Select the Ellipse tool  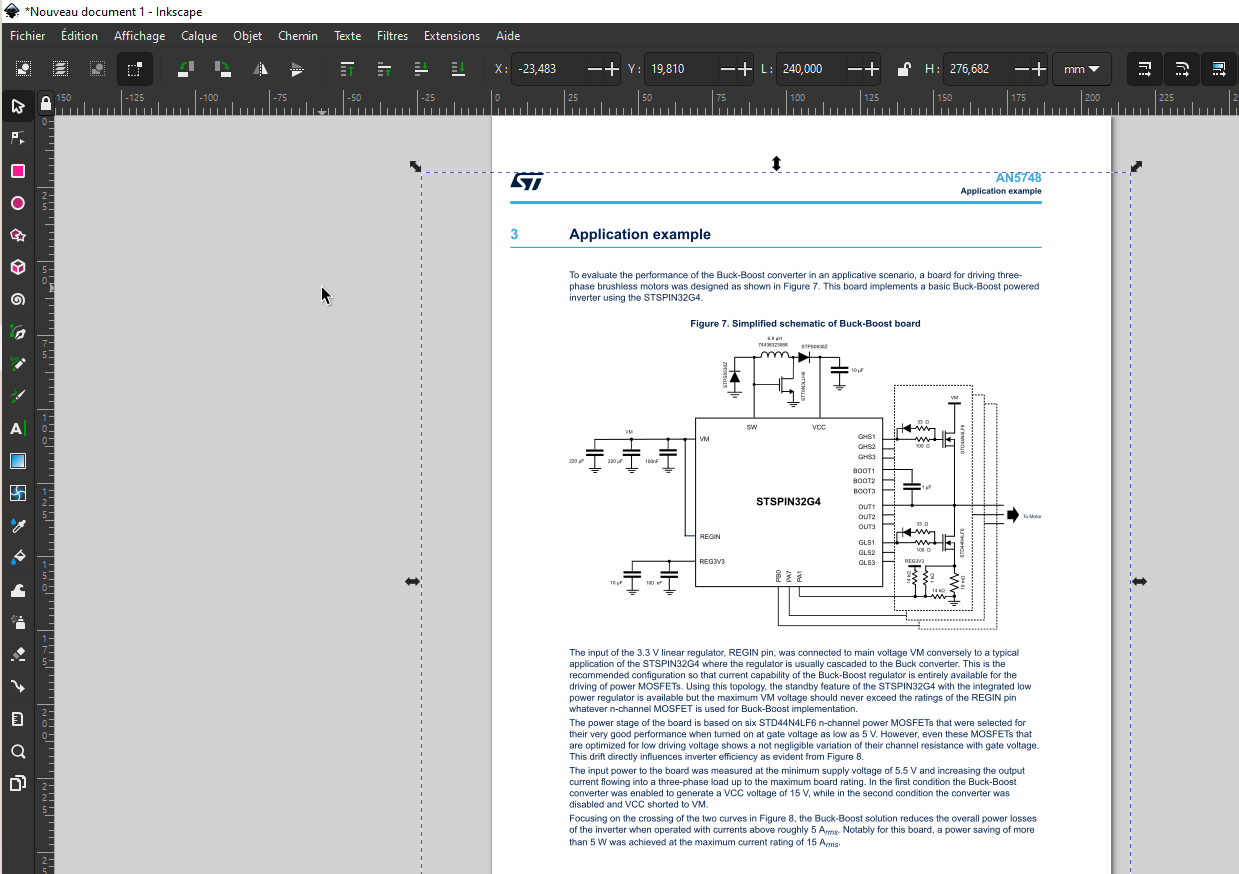pyautogui.click(x=17, y=203)
